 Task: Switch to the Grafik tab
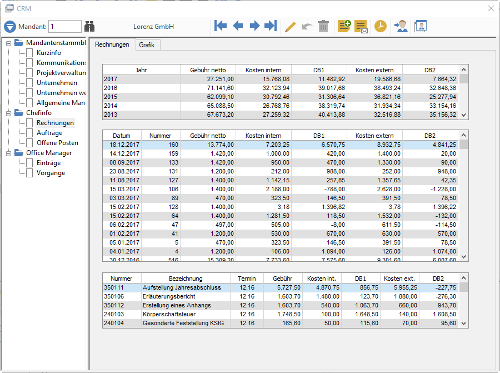(147, 45)
